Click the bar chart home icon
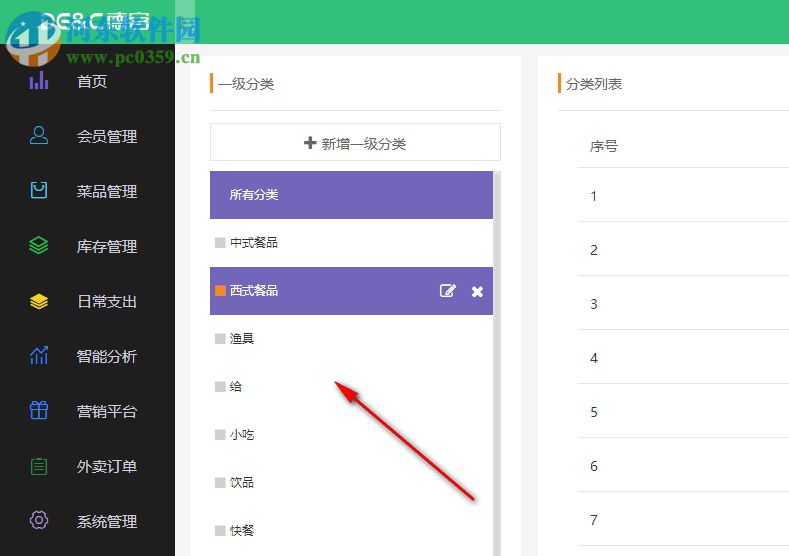Screen dimensions: 789x556 39,81
